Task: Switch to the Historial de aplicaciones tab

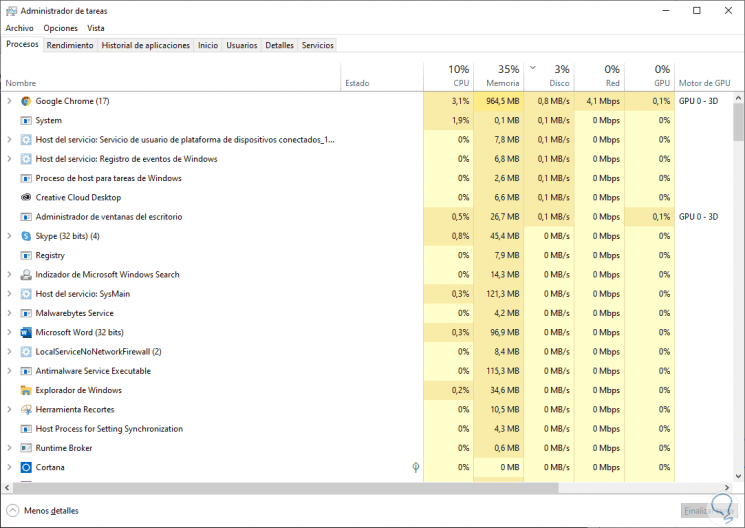Action: point(145,46)
